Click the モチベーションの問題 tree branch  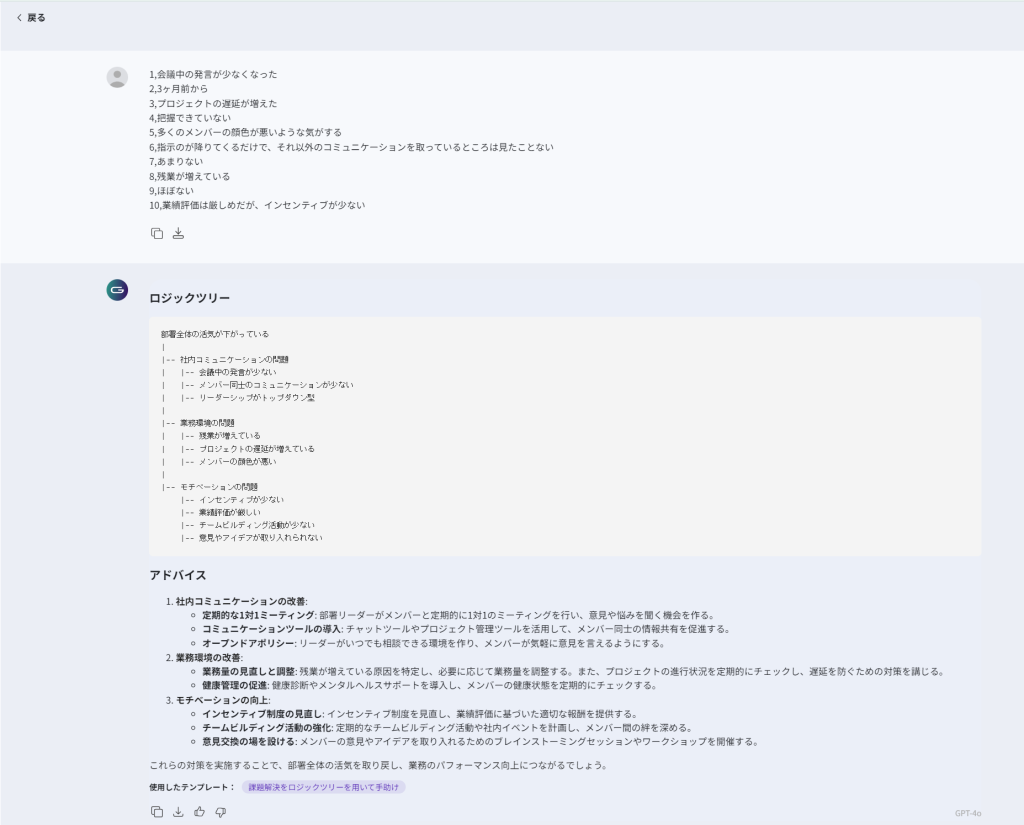tap(218, 487)
